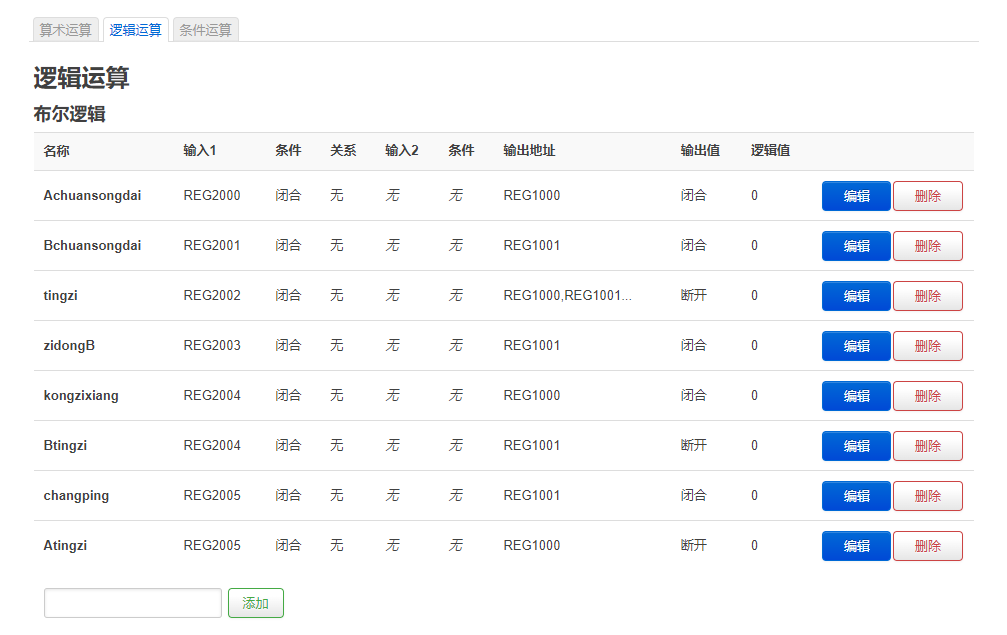
Task: Delete the Bchuansongdai entry
Action: tap(927, 246)
